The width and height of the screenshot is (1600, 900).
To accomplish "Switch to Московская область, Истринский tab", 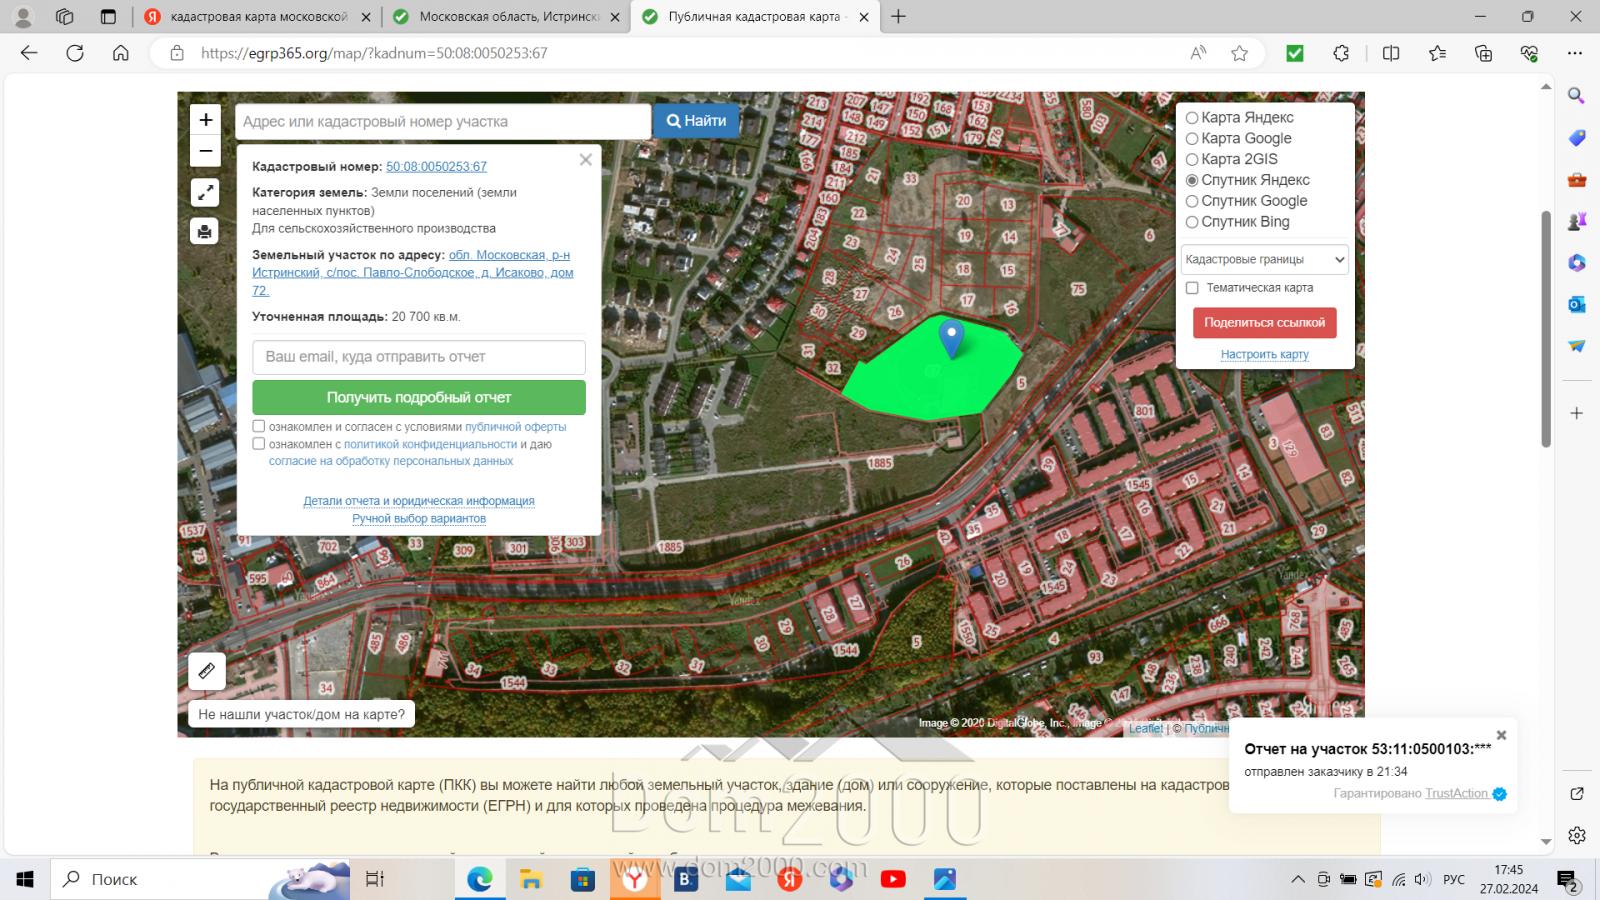I will pyautogui.click(x=506, y=17).
